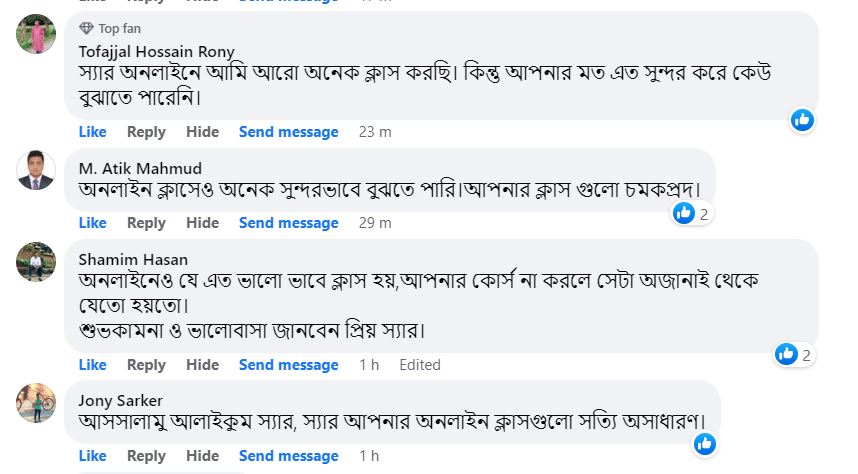Viewport: 858px width, 474px height.
Task: Hide Tofajjal Hossain Rony's comment
Action: coord(202,132)
